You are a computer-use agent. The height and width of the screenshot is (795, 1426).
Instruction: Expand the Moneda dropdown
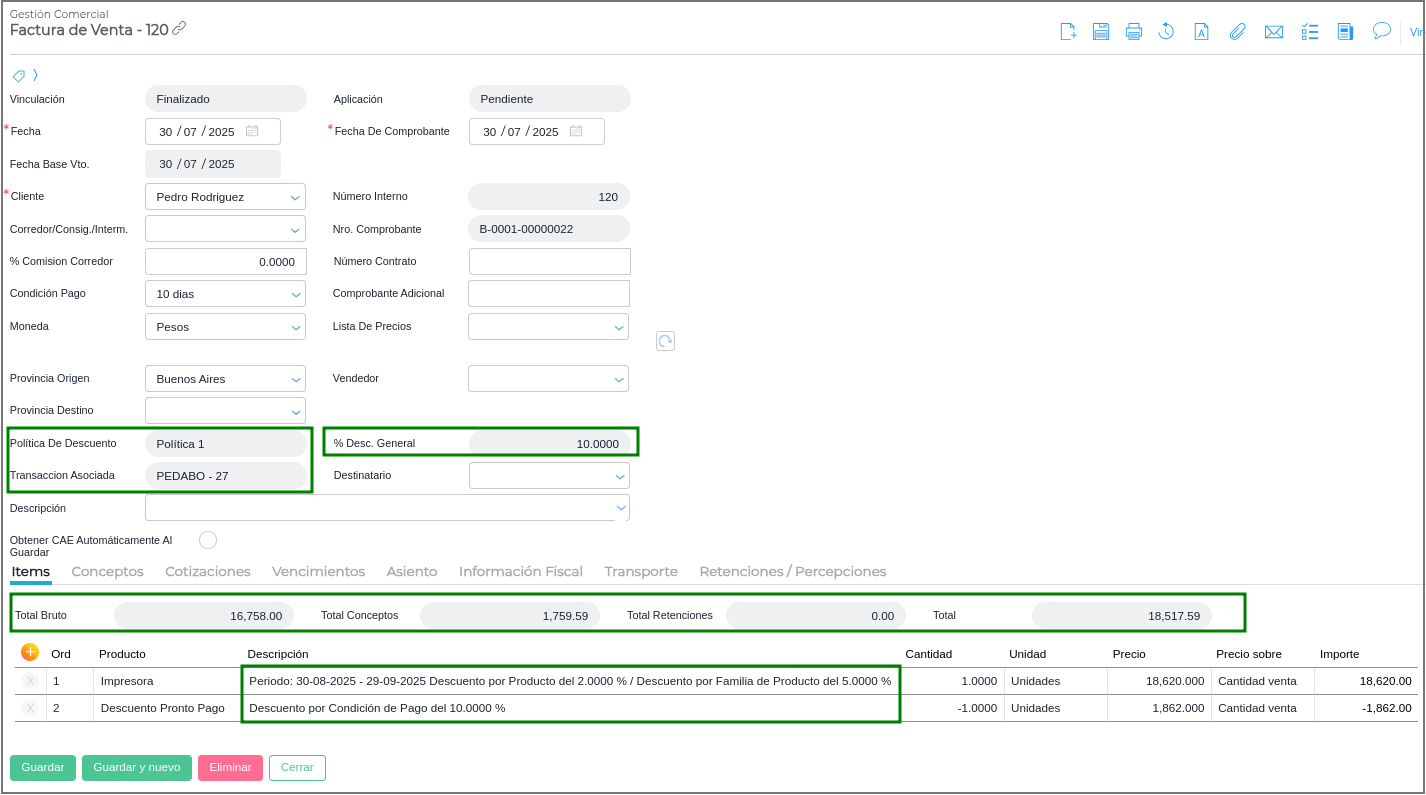(295, 327)
